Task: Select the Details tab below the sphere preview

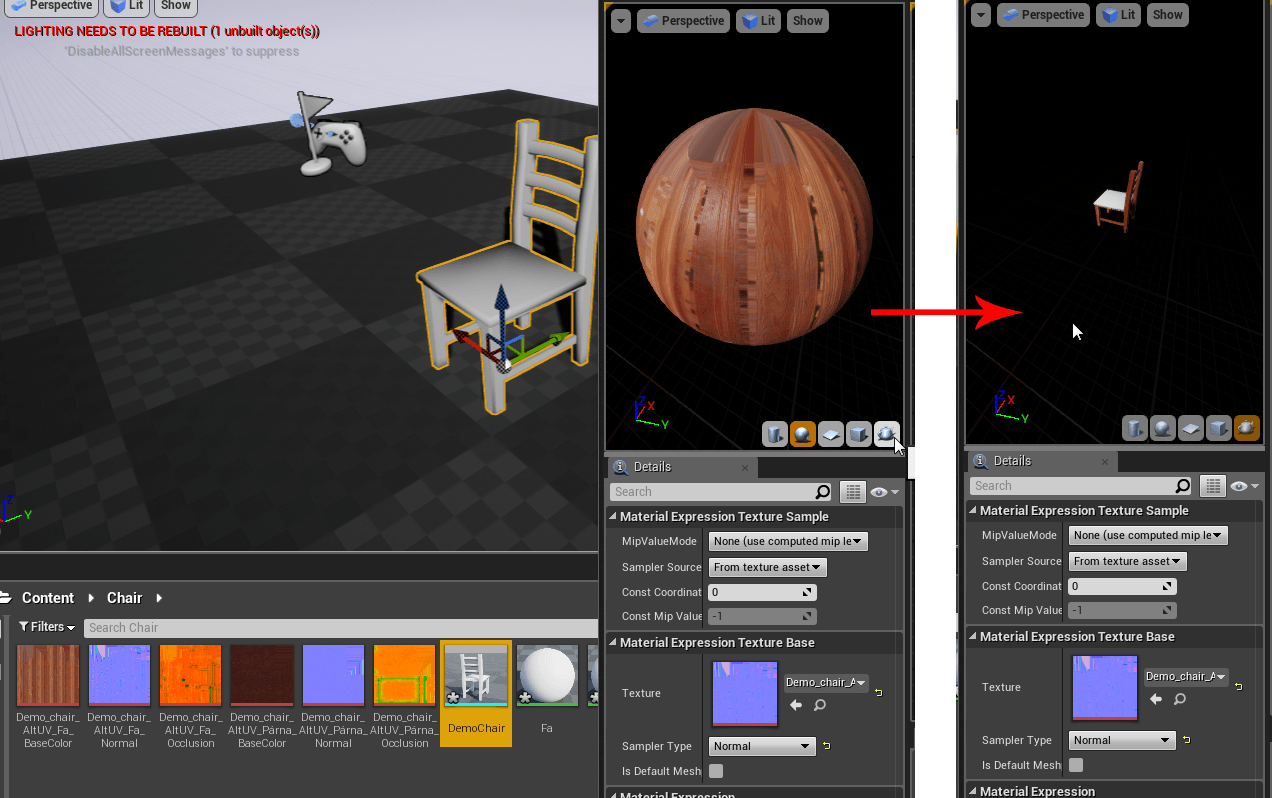Action: click(x=652, y=467)
